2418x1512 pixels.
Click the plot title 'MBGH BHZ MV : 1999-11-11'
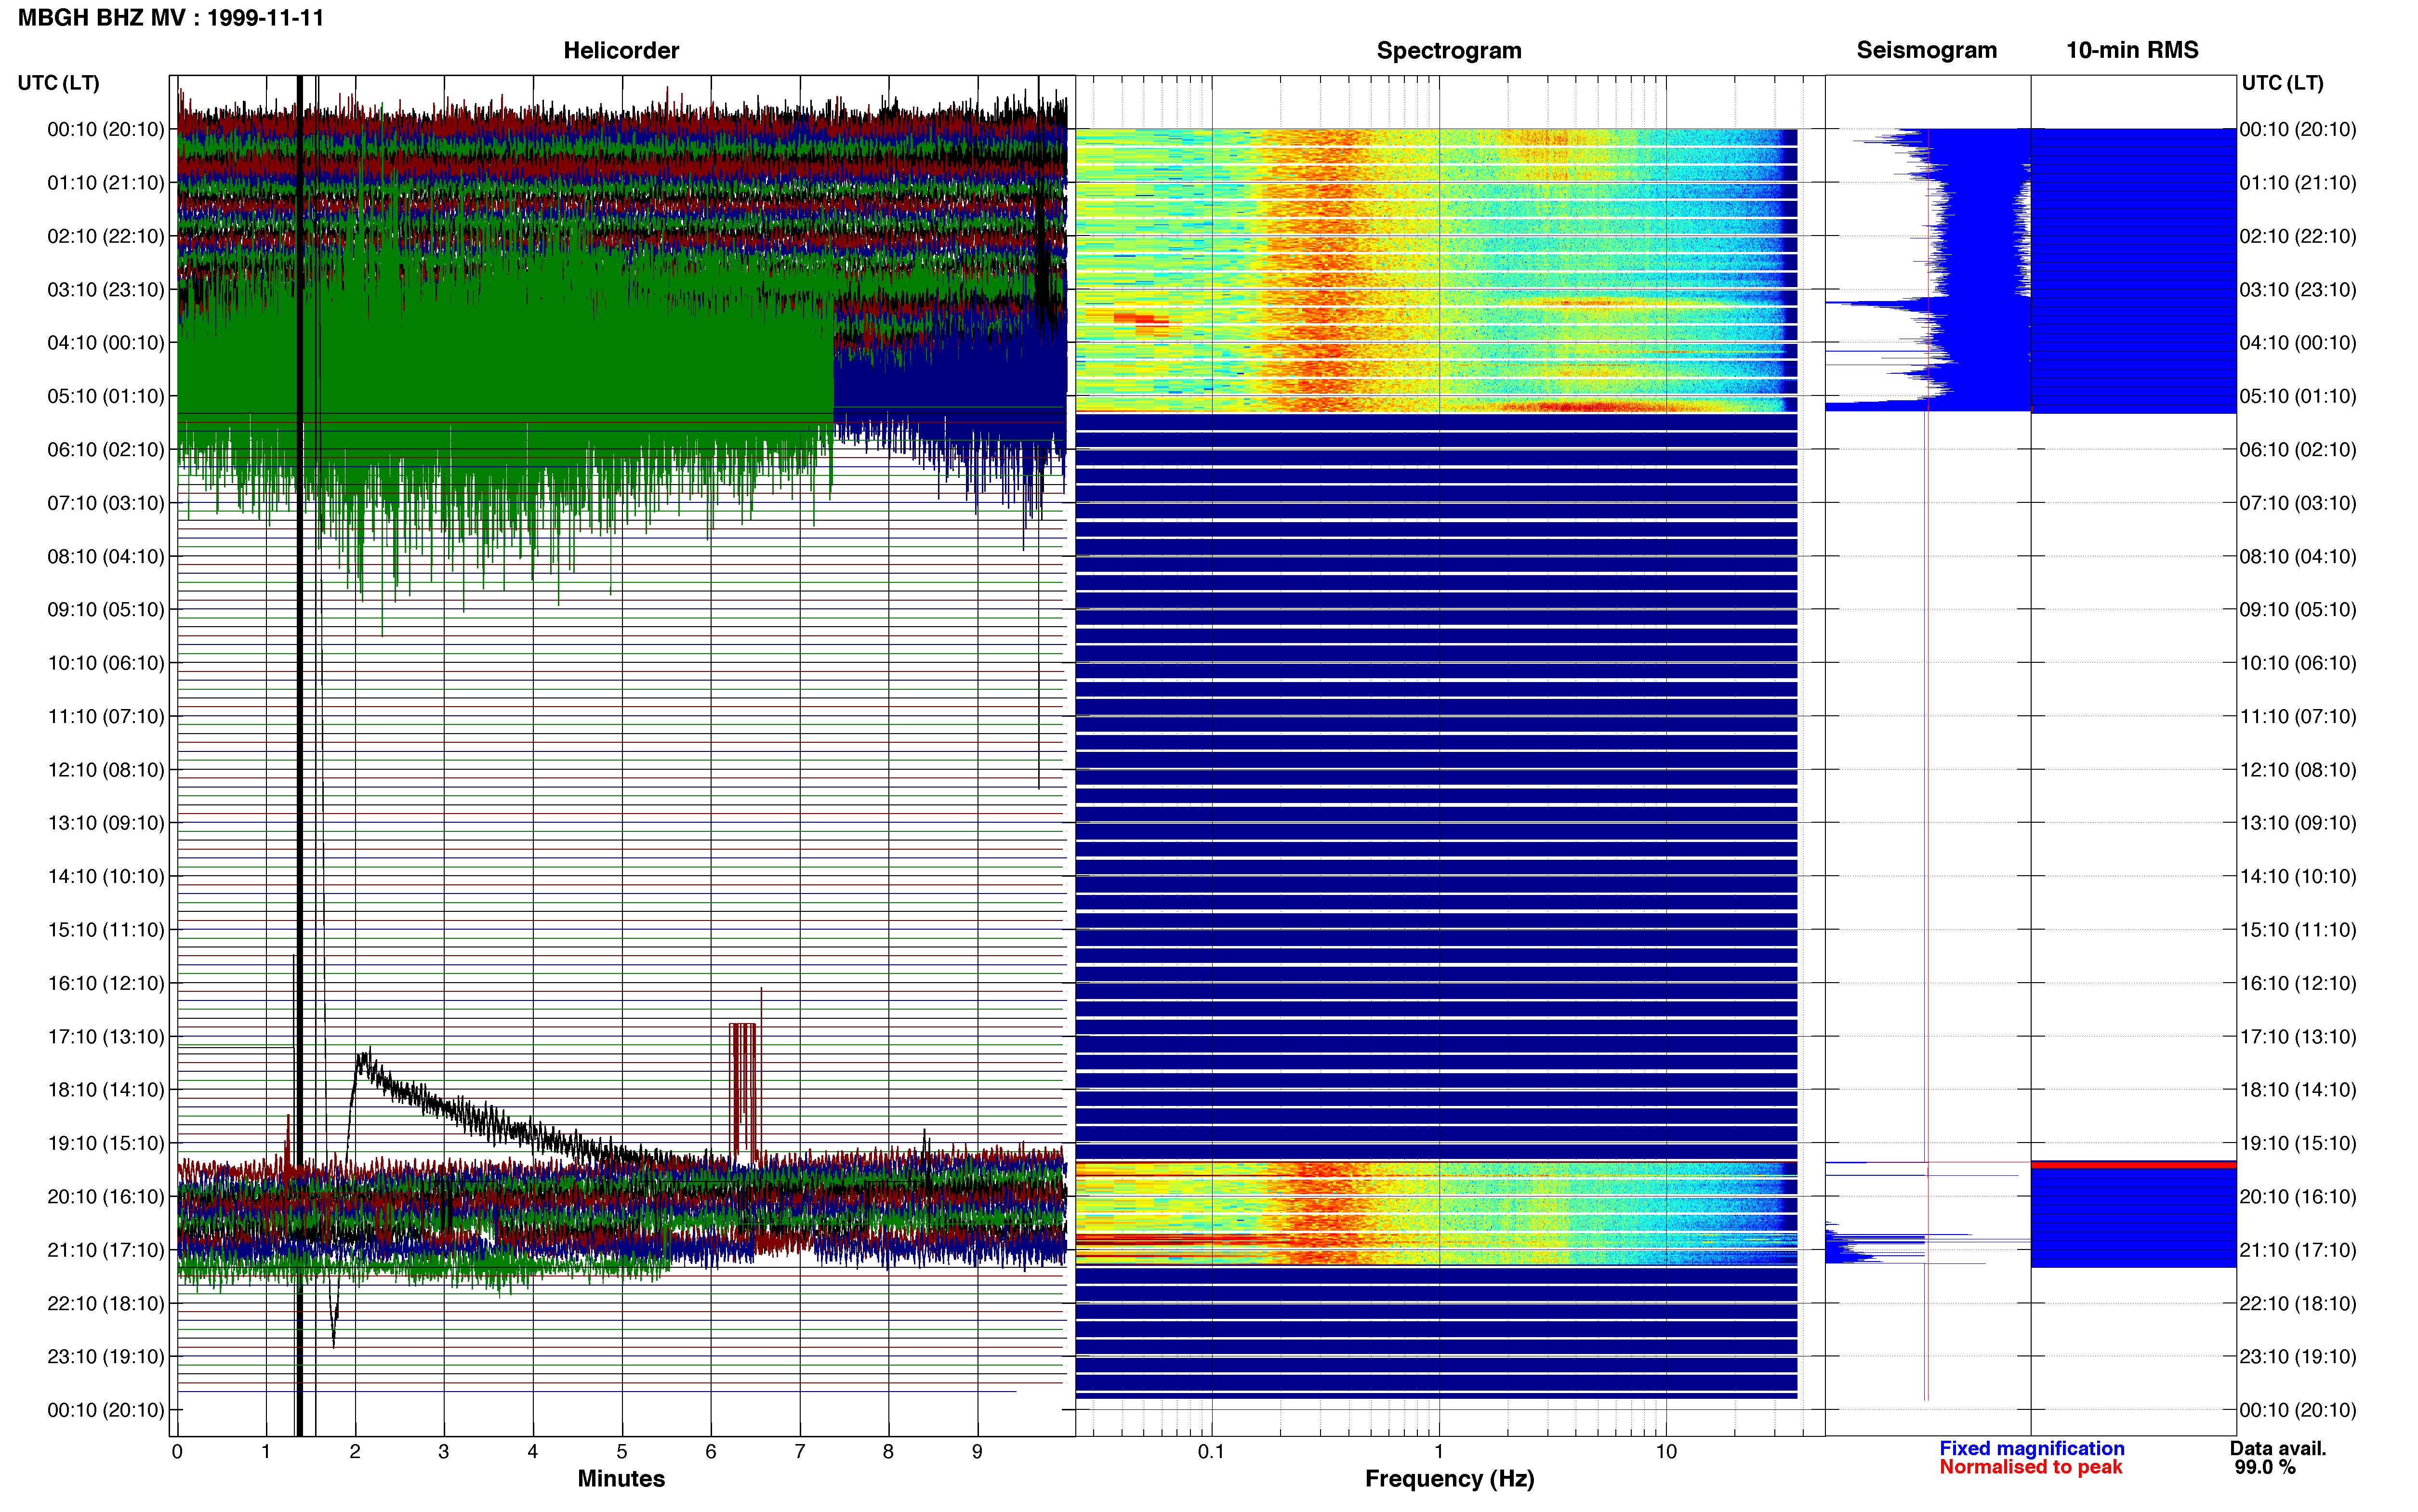[x=171, y=18]
